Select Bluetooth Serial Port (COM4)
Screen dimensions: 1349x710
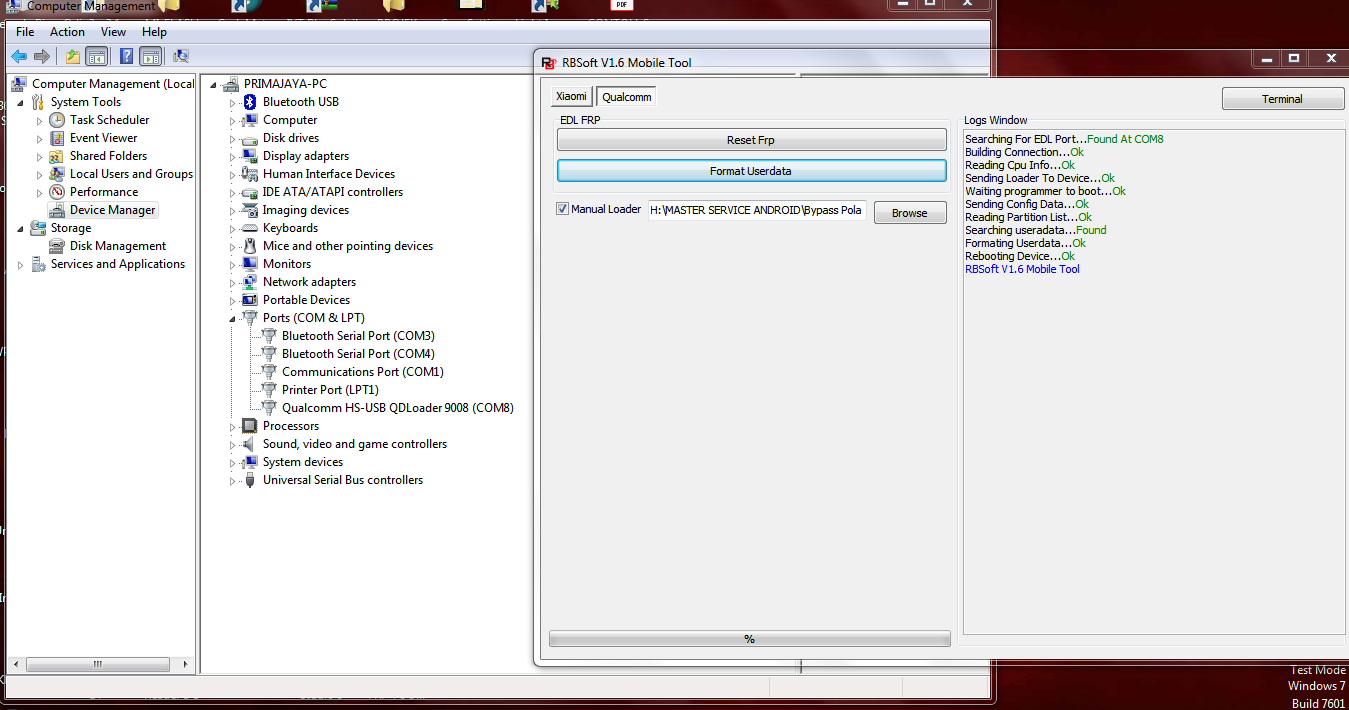coord(358,354)
